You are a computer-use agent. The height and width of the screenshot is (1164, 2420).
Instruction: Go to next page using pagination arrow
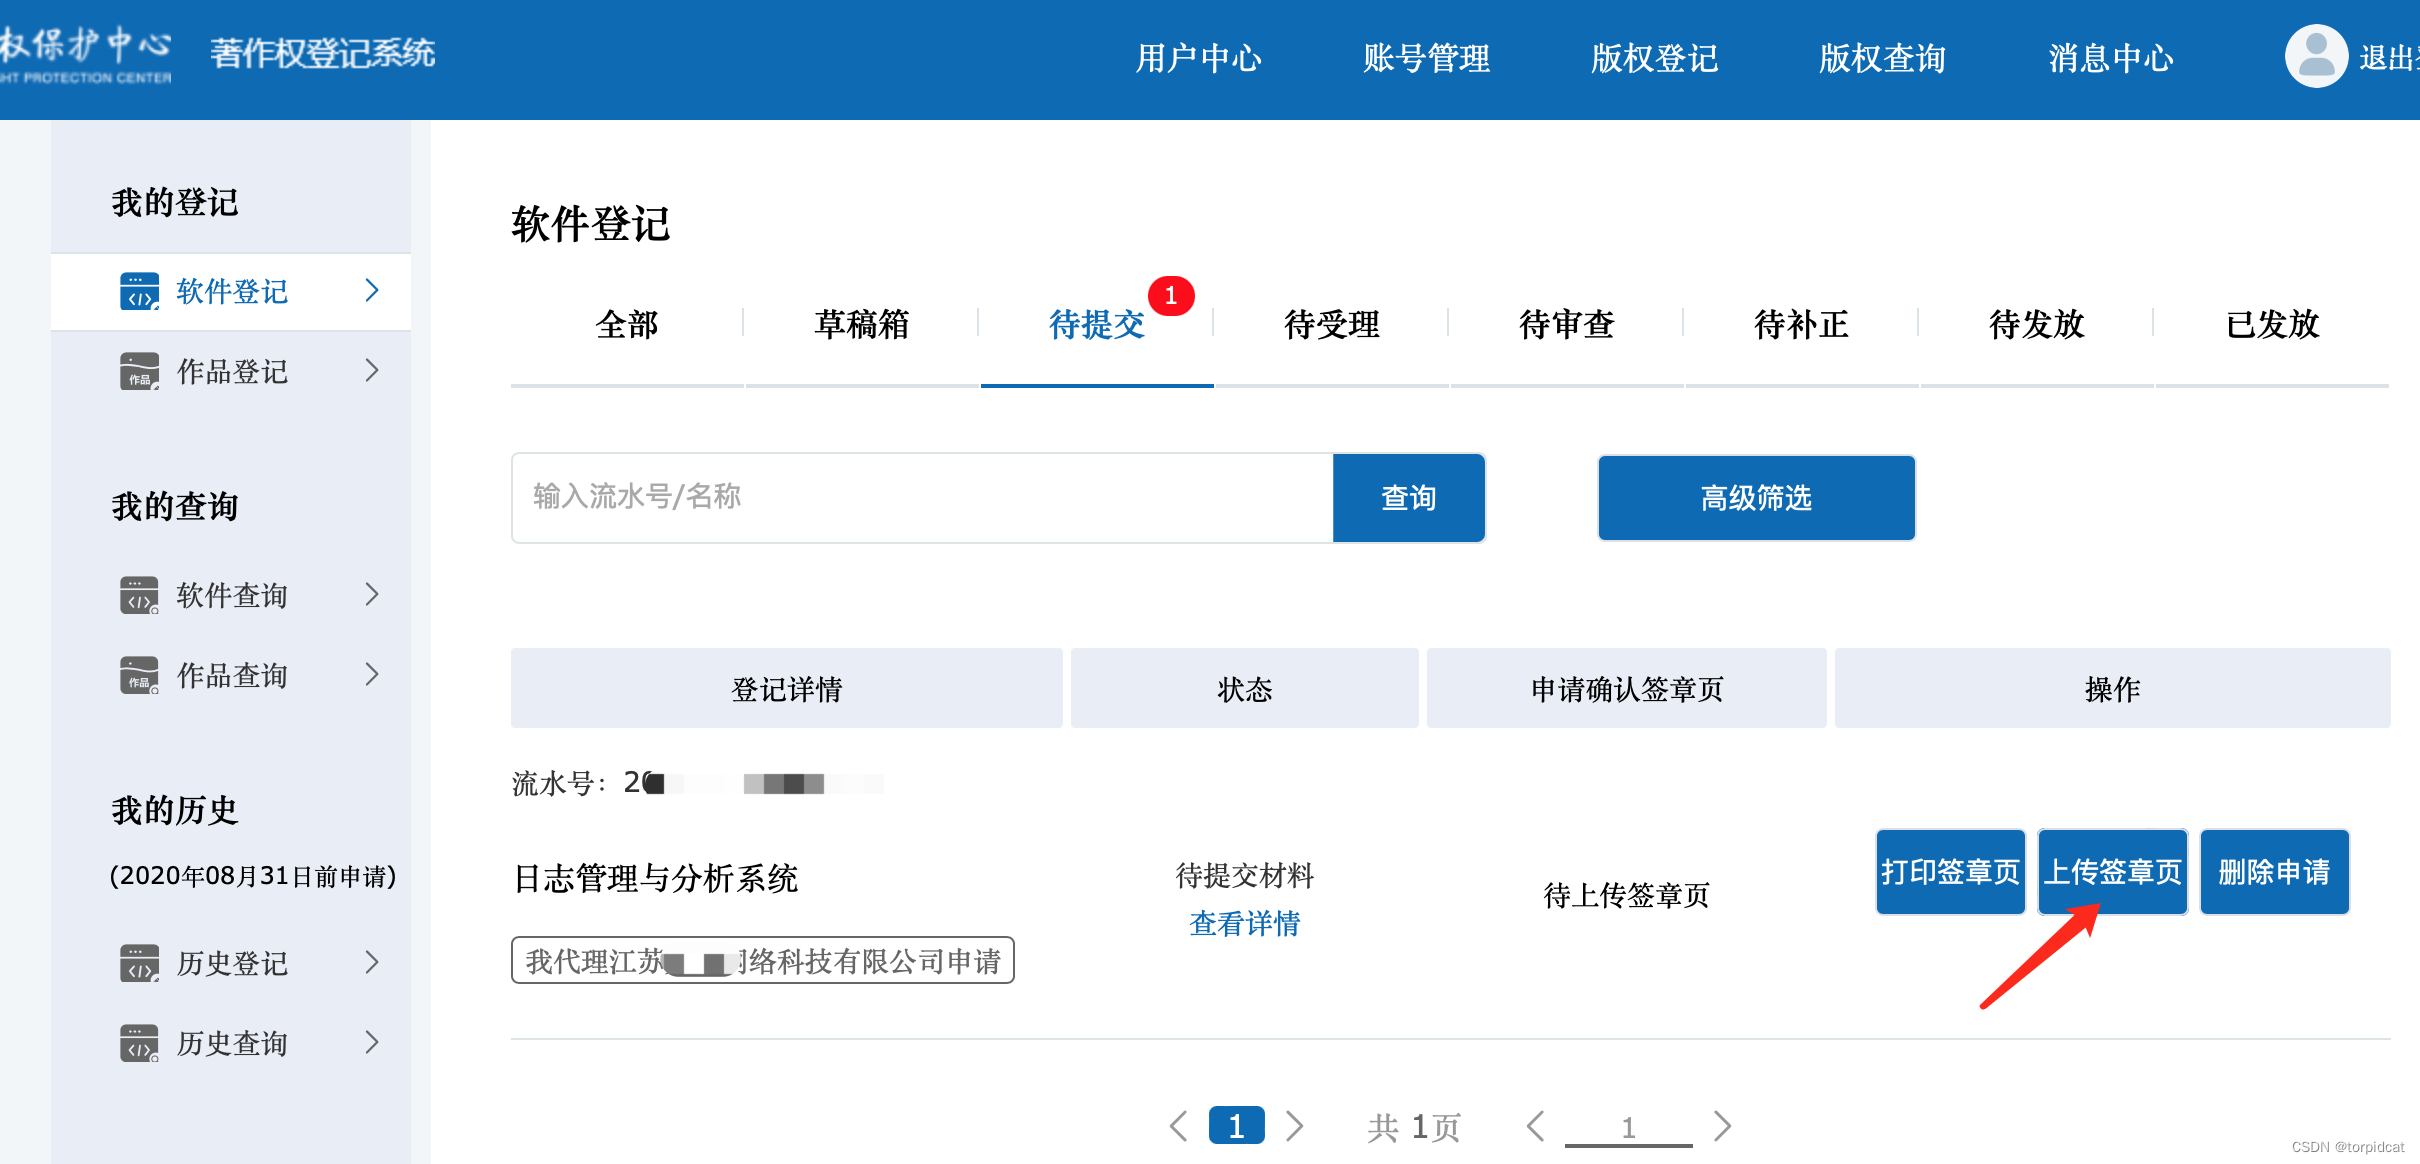1294,1126
